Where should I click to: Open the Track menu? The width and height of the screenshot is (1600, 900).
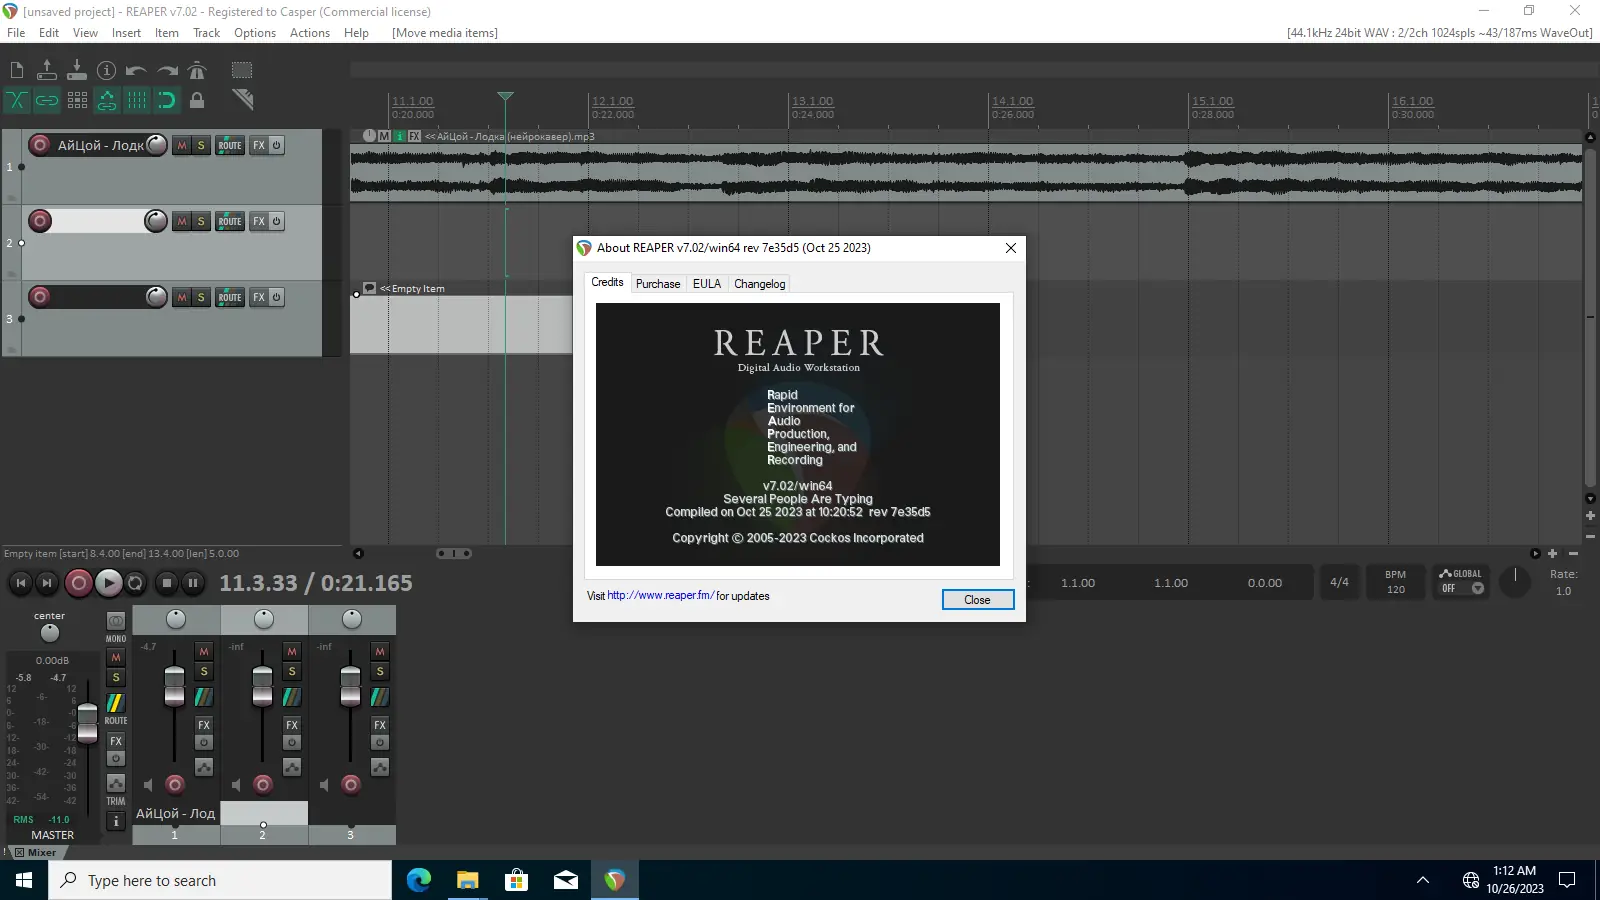(207, 33)
